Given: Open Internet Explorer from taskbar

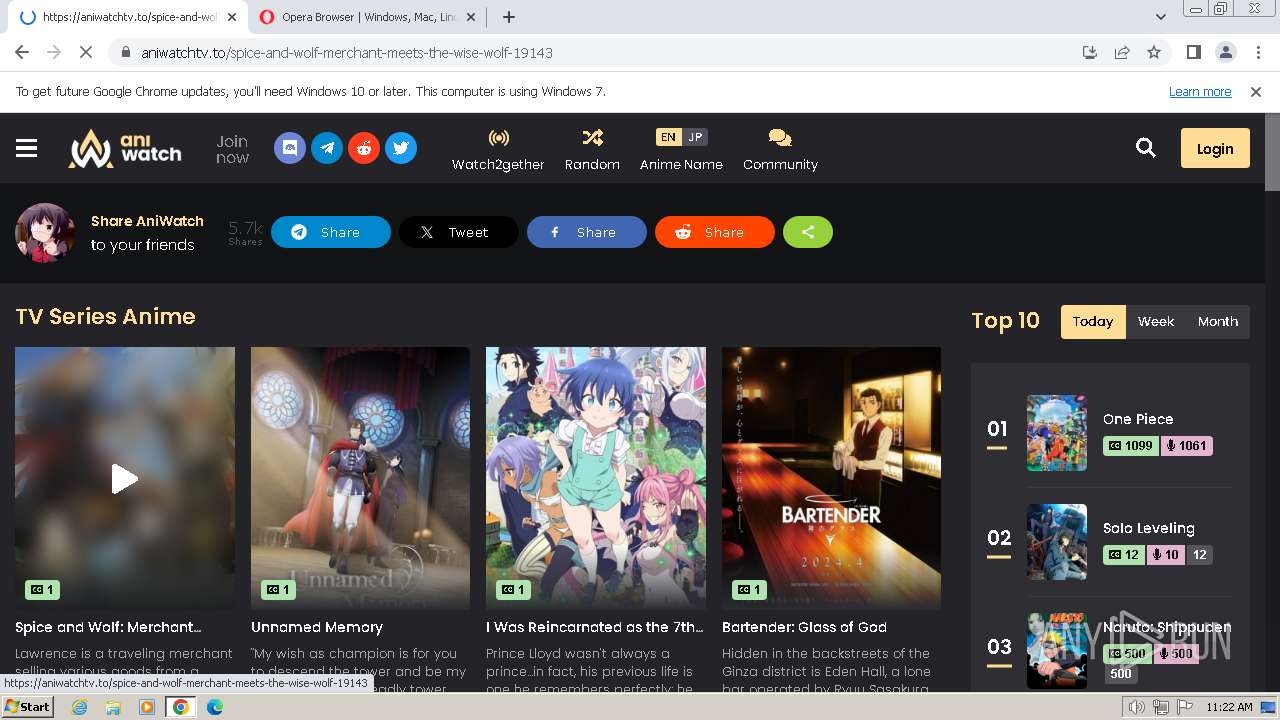Looking at the screenshot, I should (x=80, y=707).
